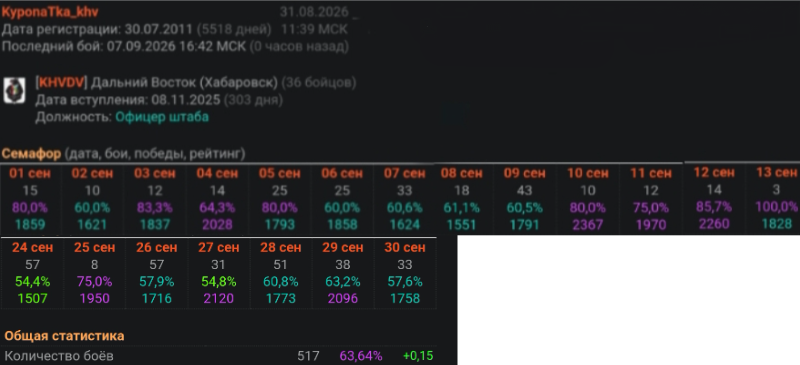Select the 06 сен date cell
This screenshot has height=365, width=800.
click(342, 173)
